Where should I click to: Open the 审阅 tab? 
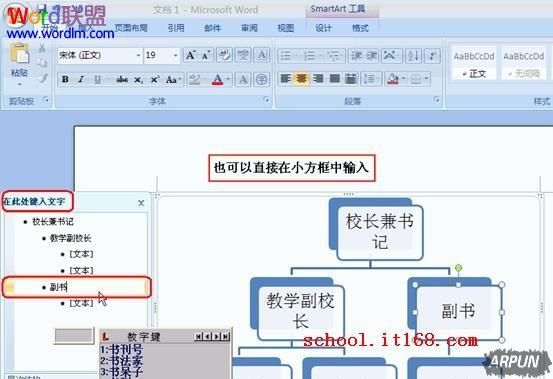(249, 28)
